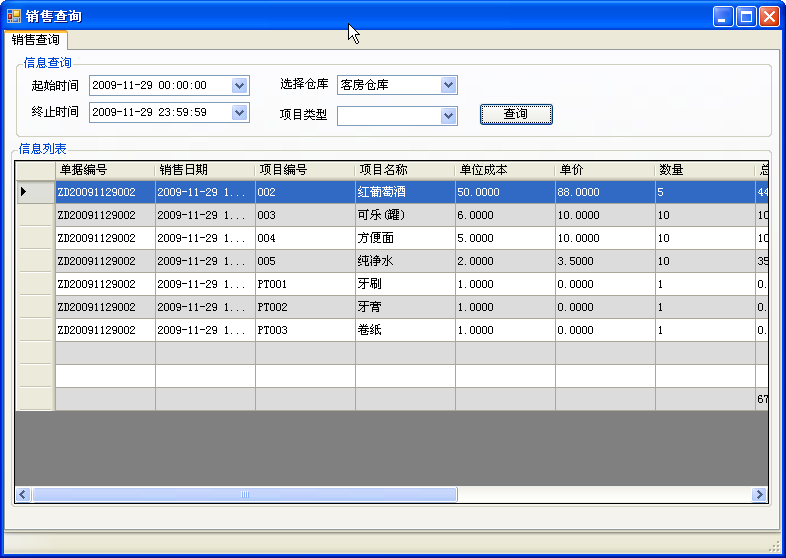Sort by 单位成本 column header
This screenshot has width=786, height=558.
505,170
